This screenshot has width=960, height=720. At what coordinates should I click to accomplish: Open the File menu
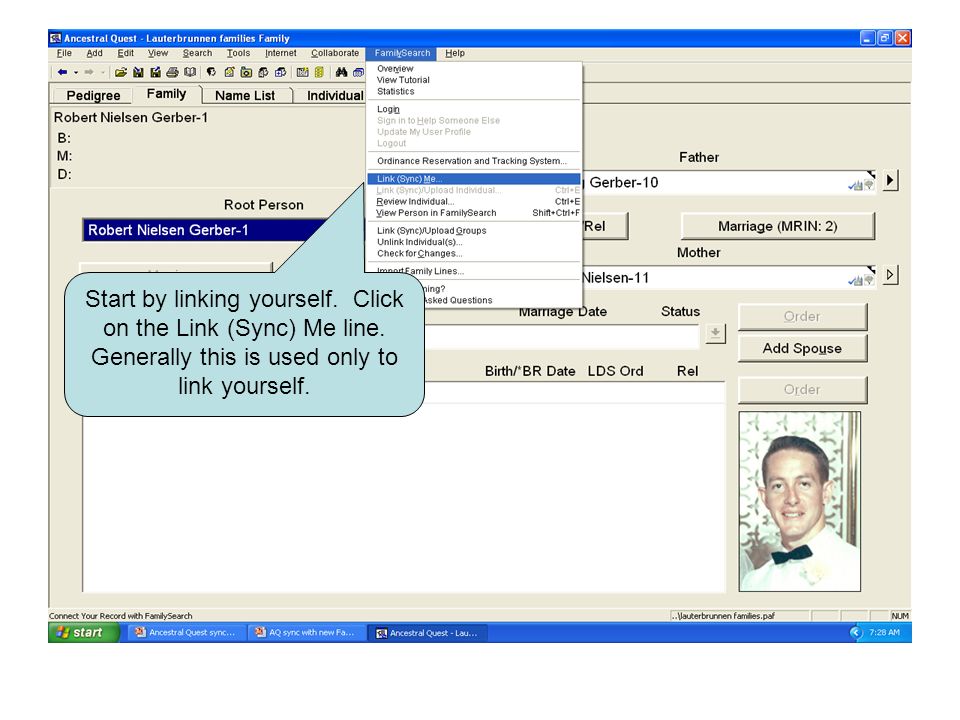(x=64, y=53)
